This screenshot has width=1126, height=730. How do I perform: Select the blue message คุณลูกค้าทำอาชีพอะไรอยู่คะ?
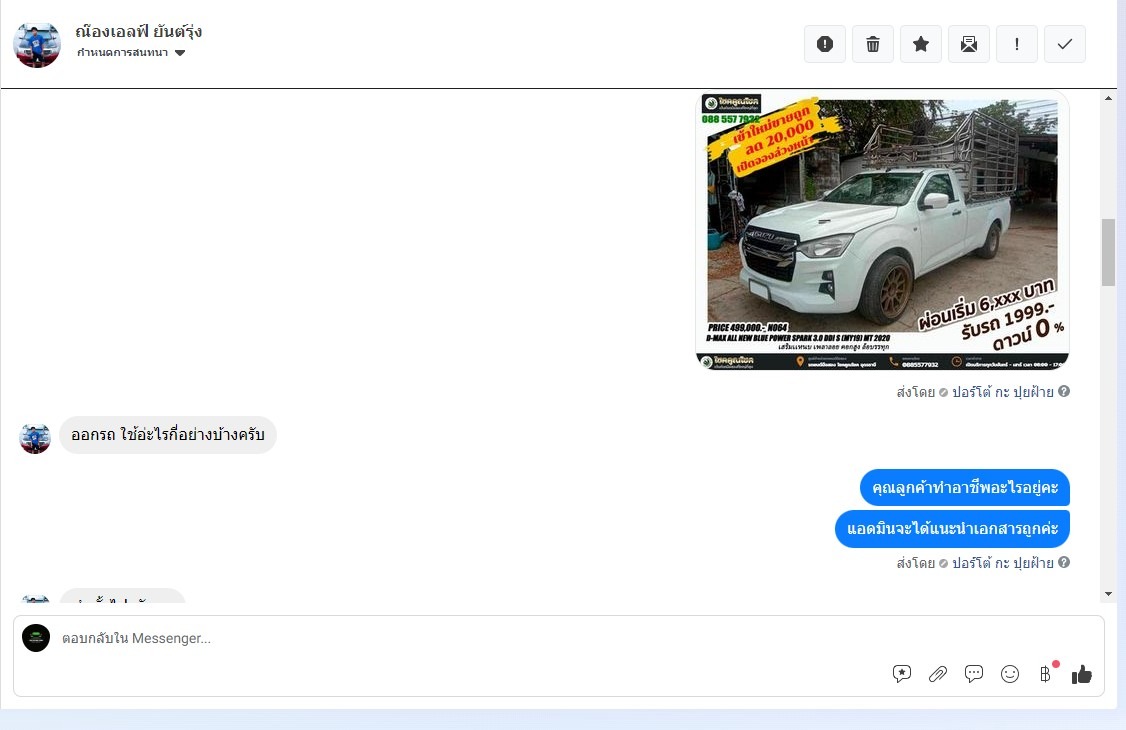click(964, 488)
